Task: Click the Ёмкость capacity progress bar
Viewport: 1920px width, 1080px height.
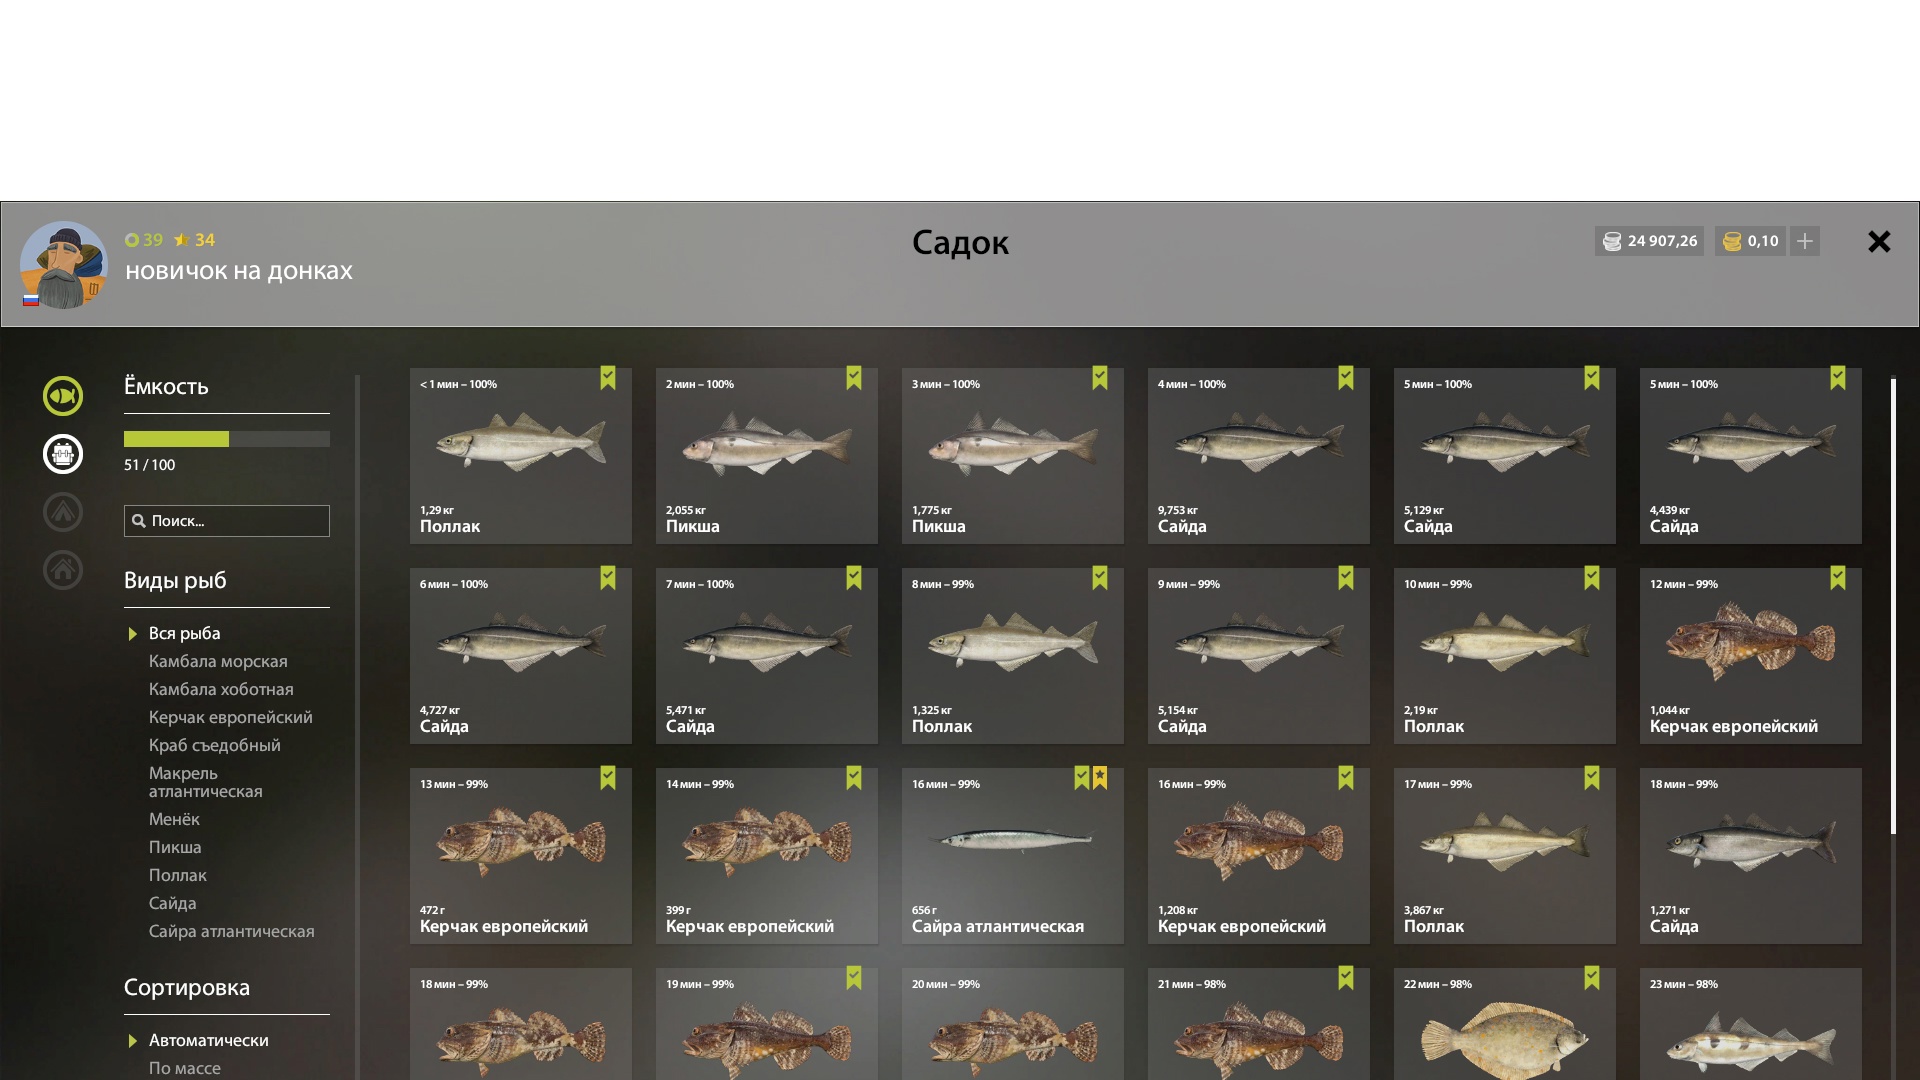Action: (227, 439)
